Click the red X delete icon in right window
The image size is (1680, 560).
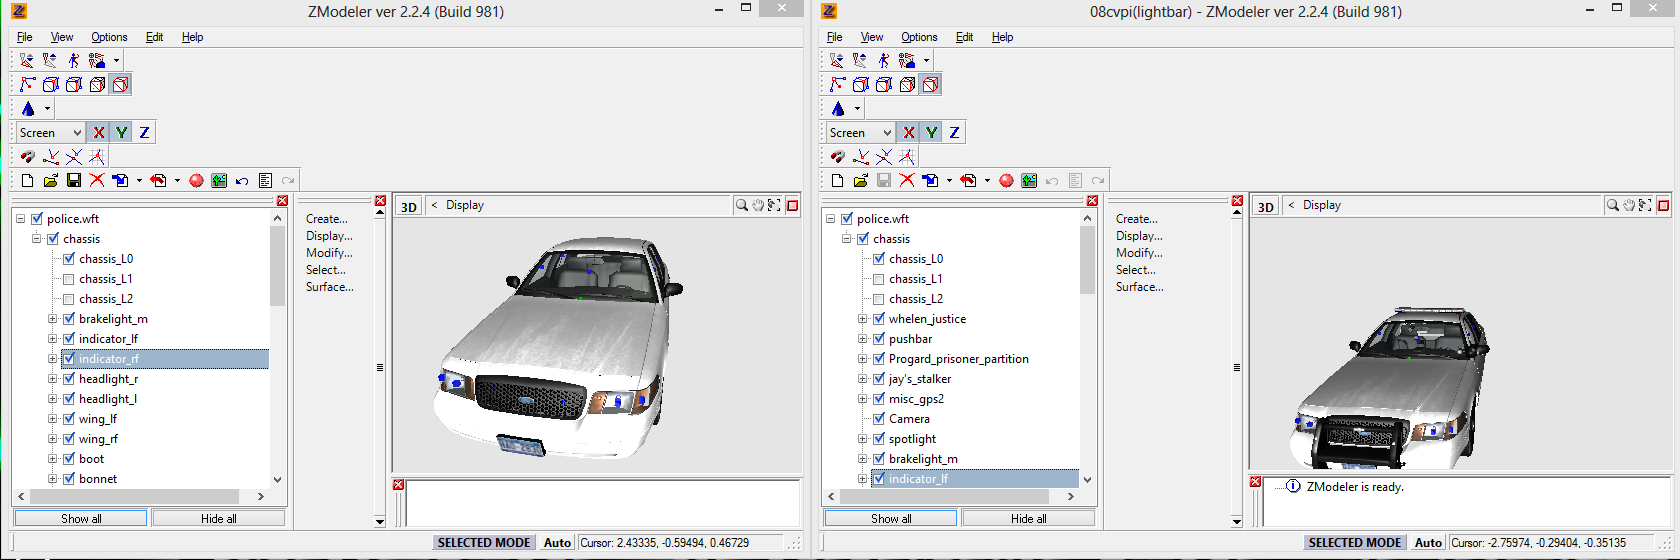[907, 181]
